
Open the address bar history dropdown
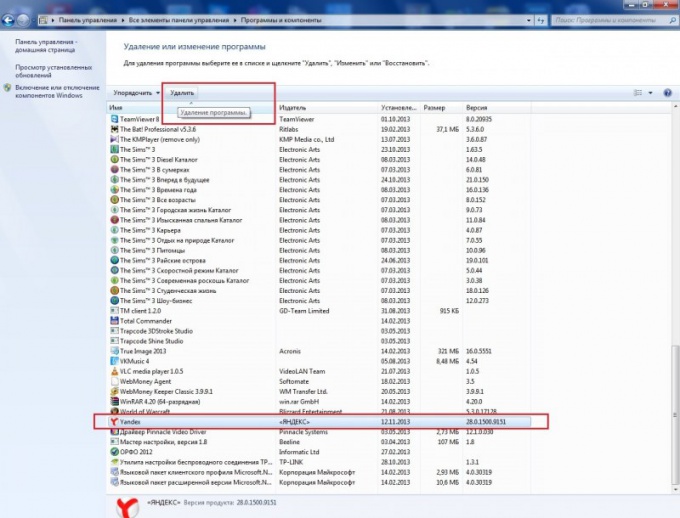pos(529,20)
